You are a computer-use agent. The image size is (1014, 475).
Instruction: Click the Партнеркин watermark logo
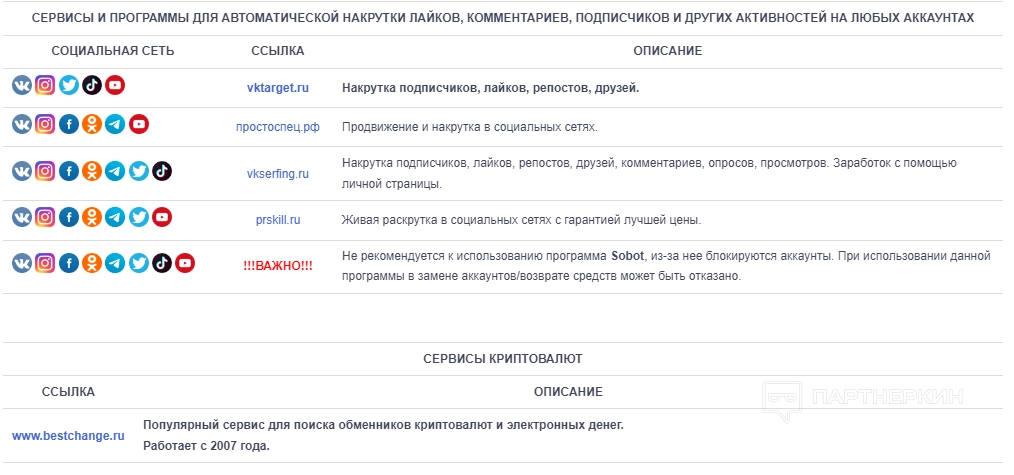click(x=864, y=398)
